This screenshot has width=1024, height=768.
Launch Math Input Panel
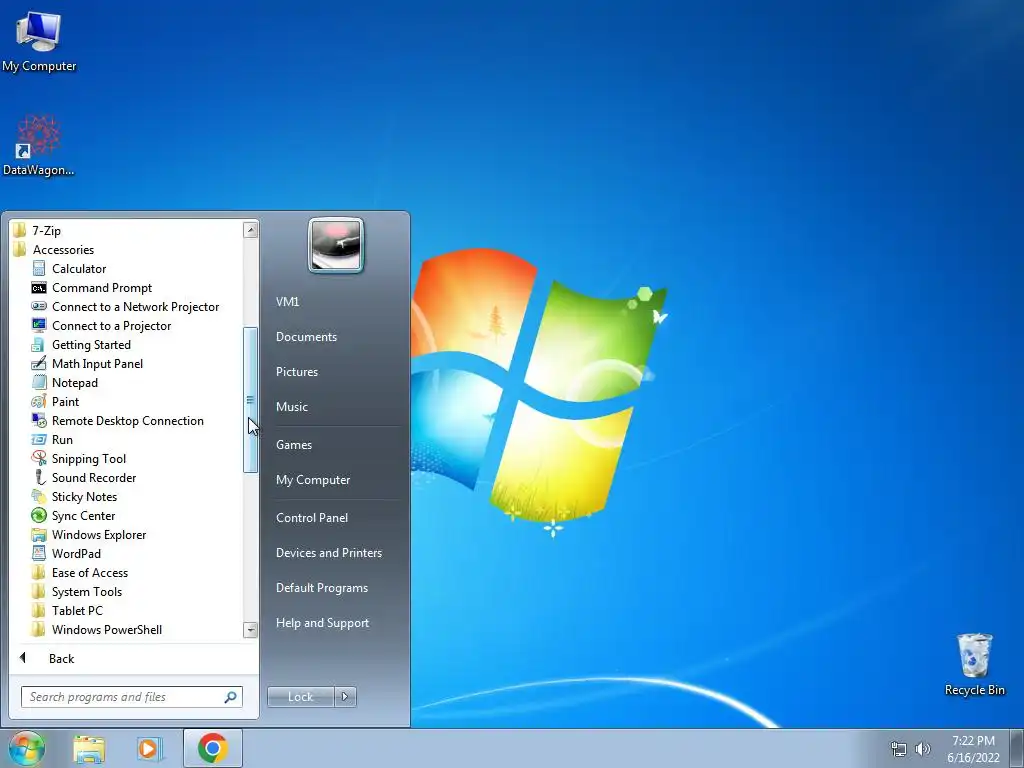pyautogui.click(x=97, y=363)
